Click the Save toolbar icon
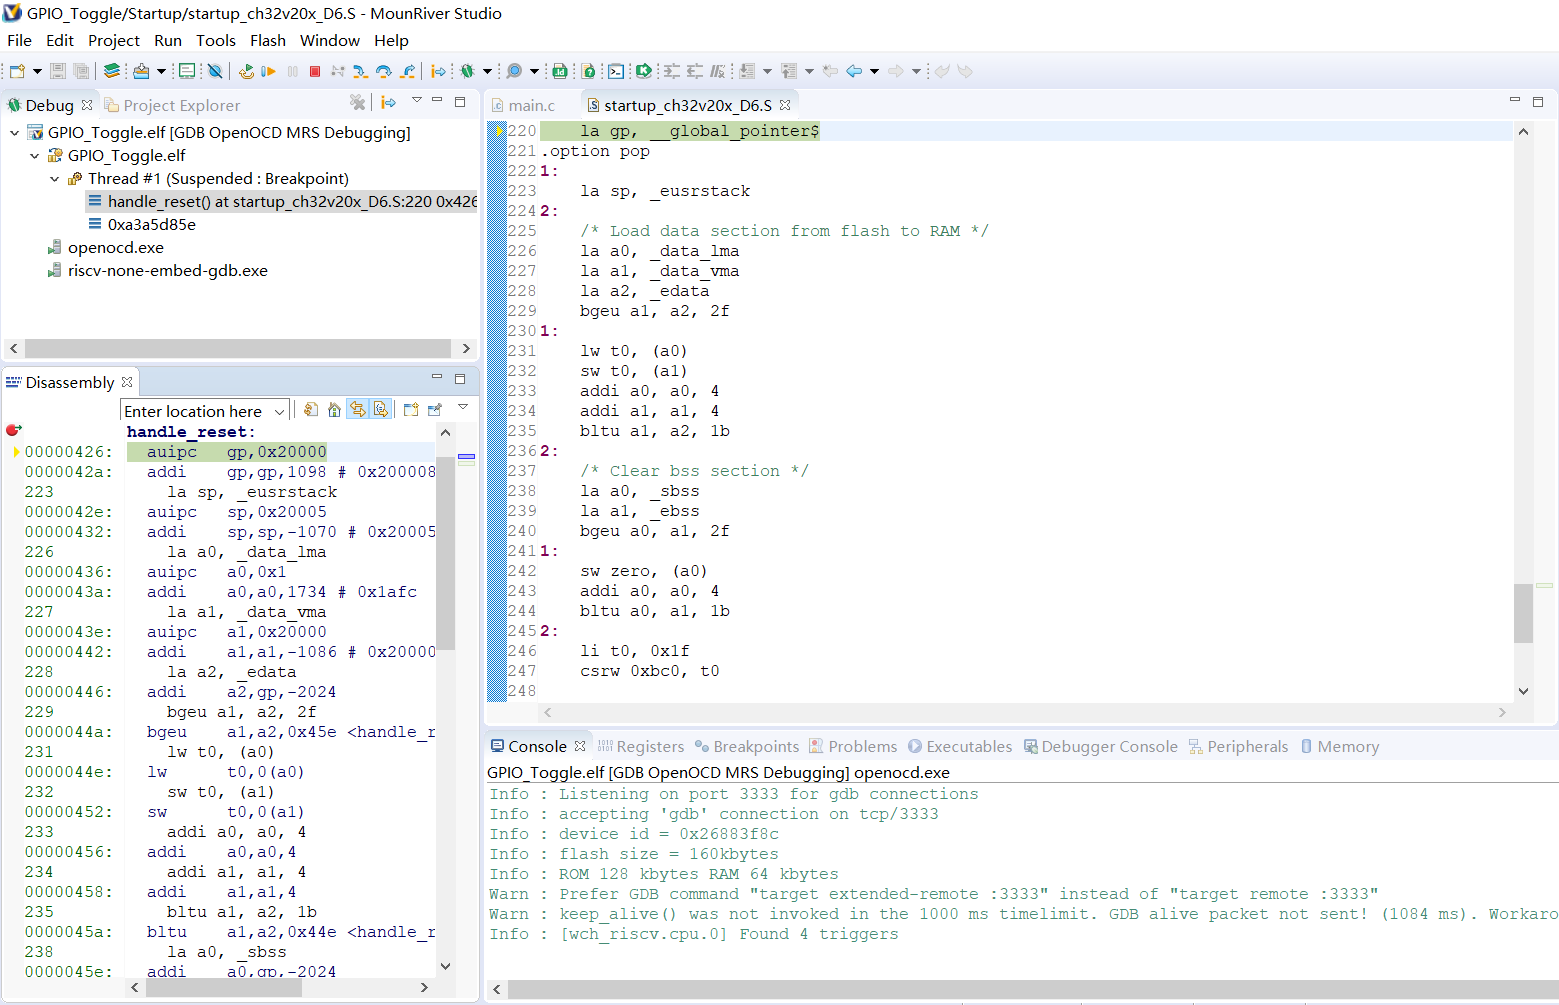1559x1005 pixels. pyautogui.click(x=58, y=71)
